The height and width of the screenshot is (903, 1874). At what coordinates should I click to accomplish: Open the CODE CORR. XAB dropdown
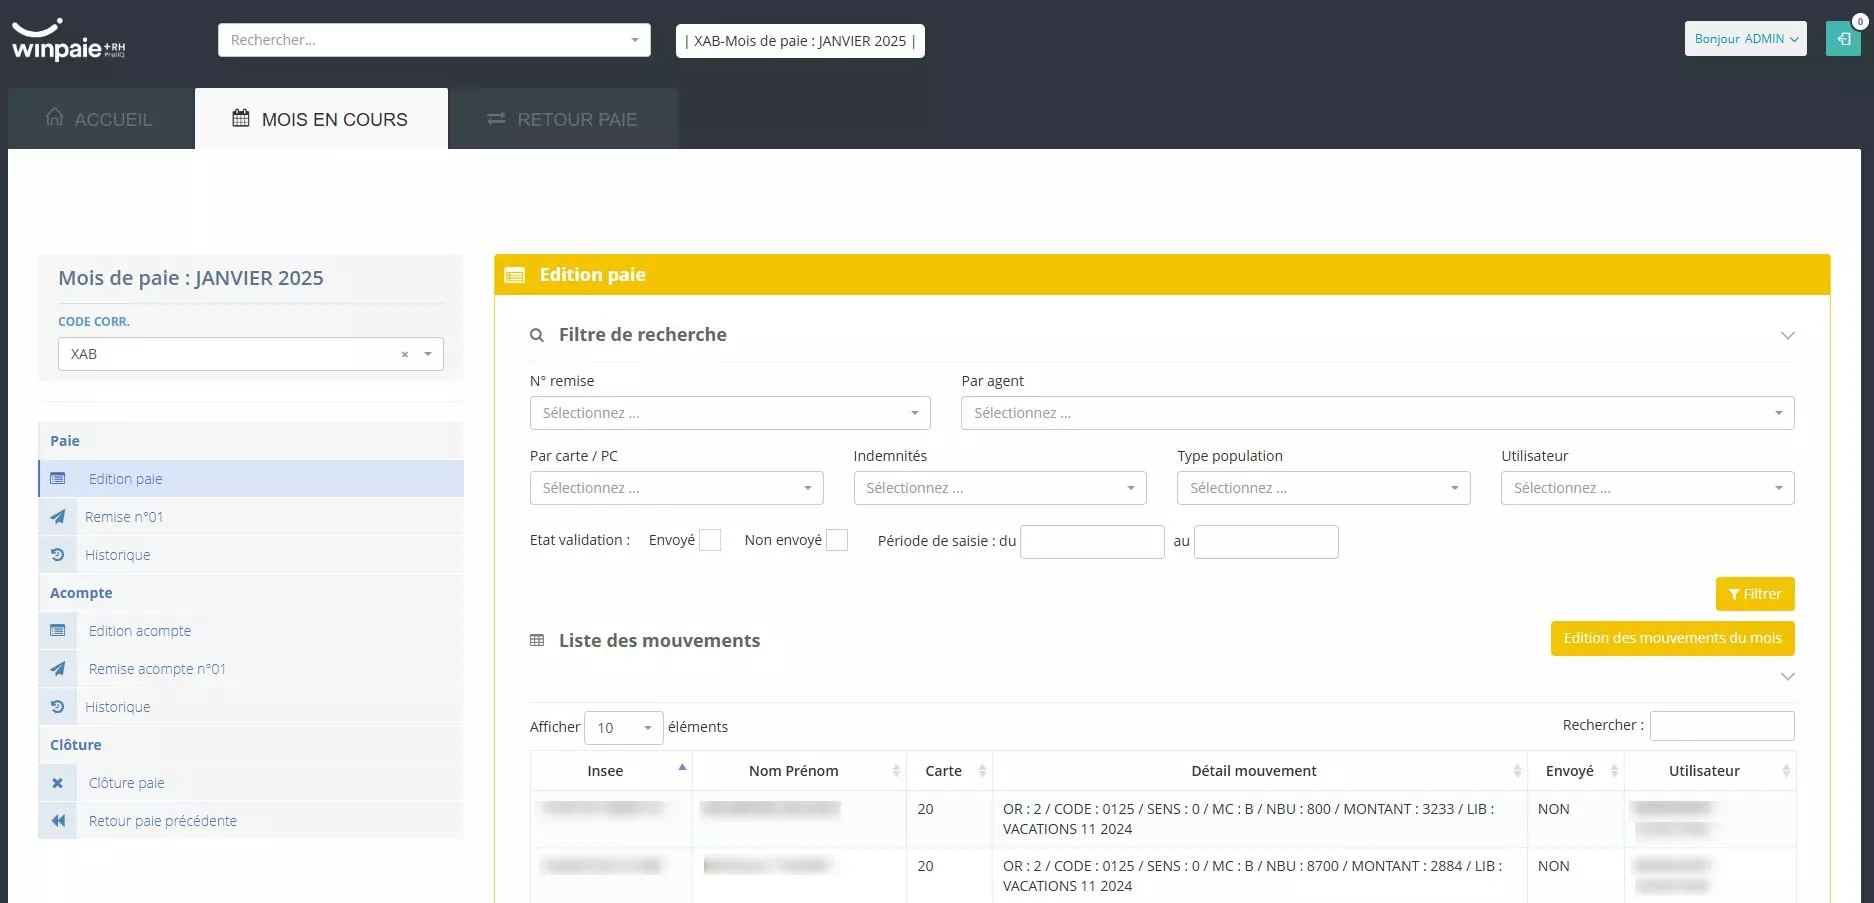click(x=250, y=354)
